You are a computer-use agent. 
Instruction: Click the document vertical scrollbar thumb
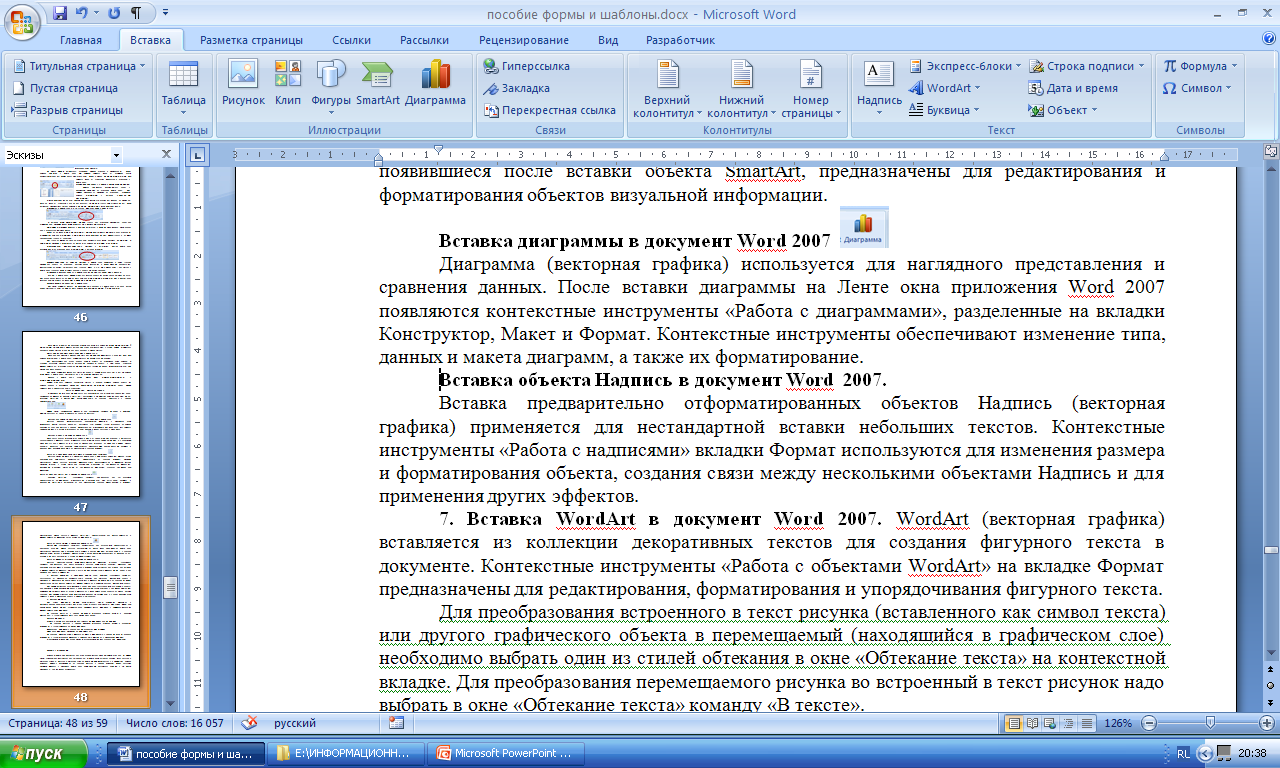(x=1271, y=549)
